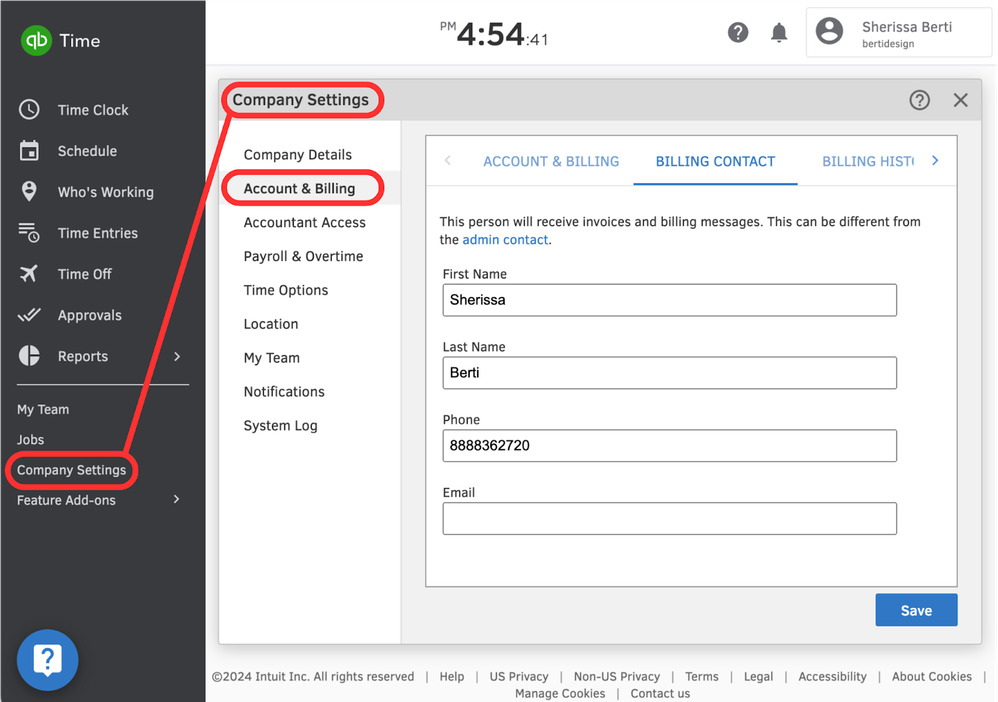
Task: Close the Company Settings dialog
Action: point(960,100)
